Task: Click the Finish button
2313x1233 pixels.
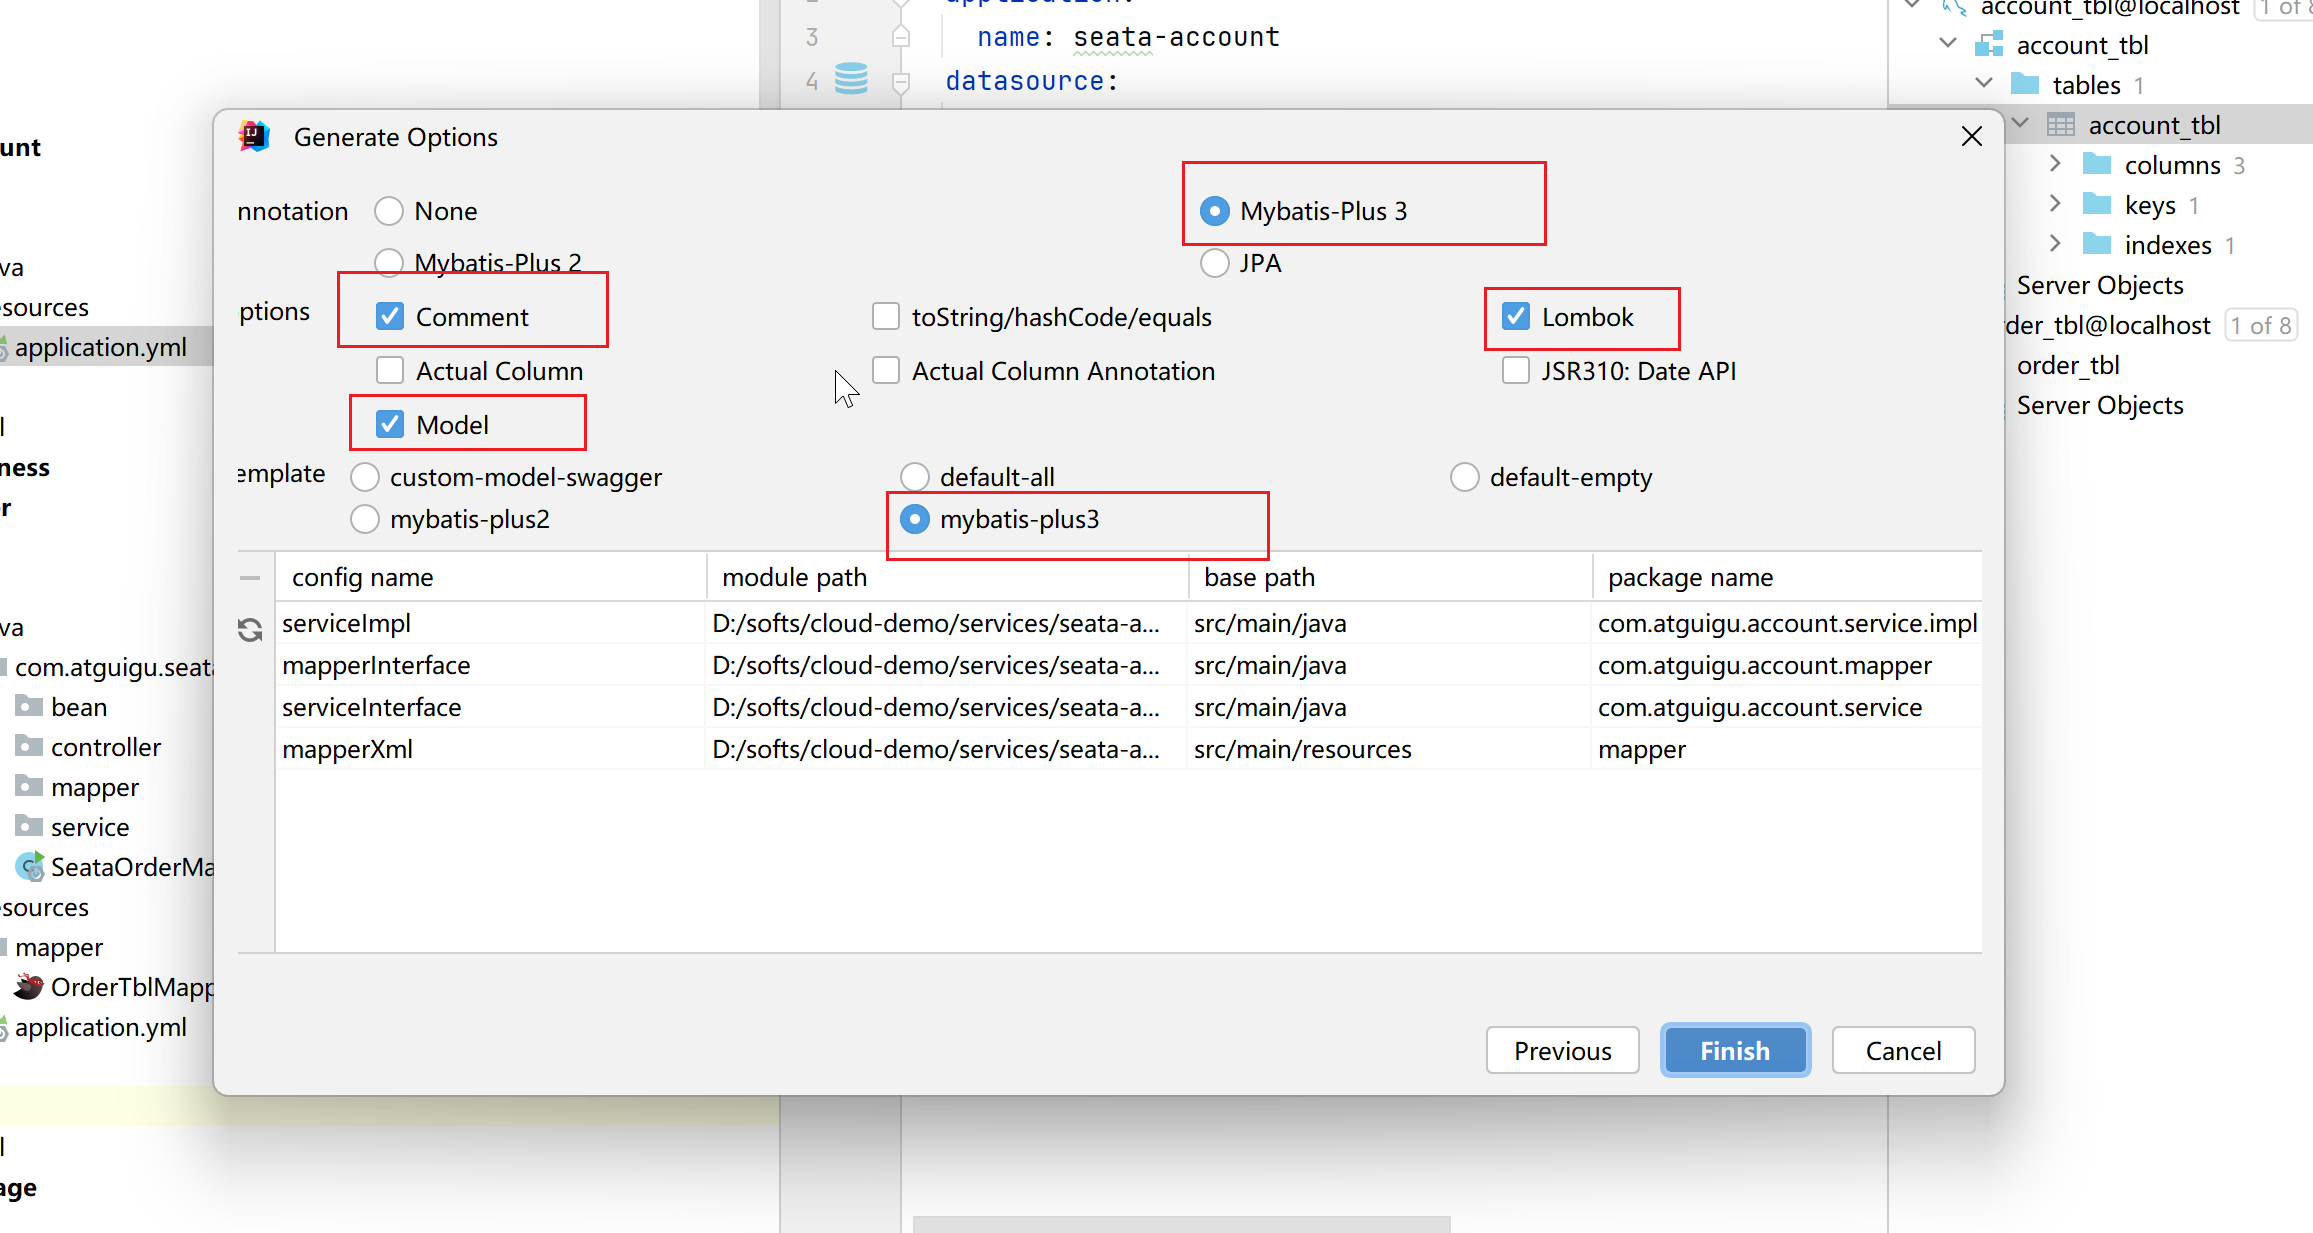Action: (1735, 1051)
